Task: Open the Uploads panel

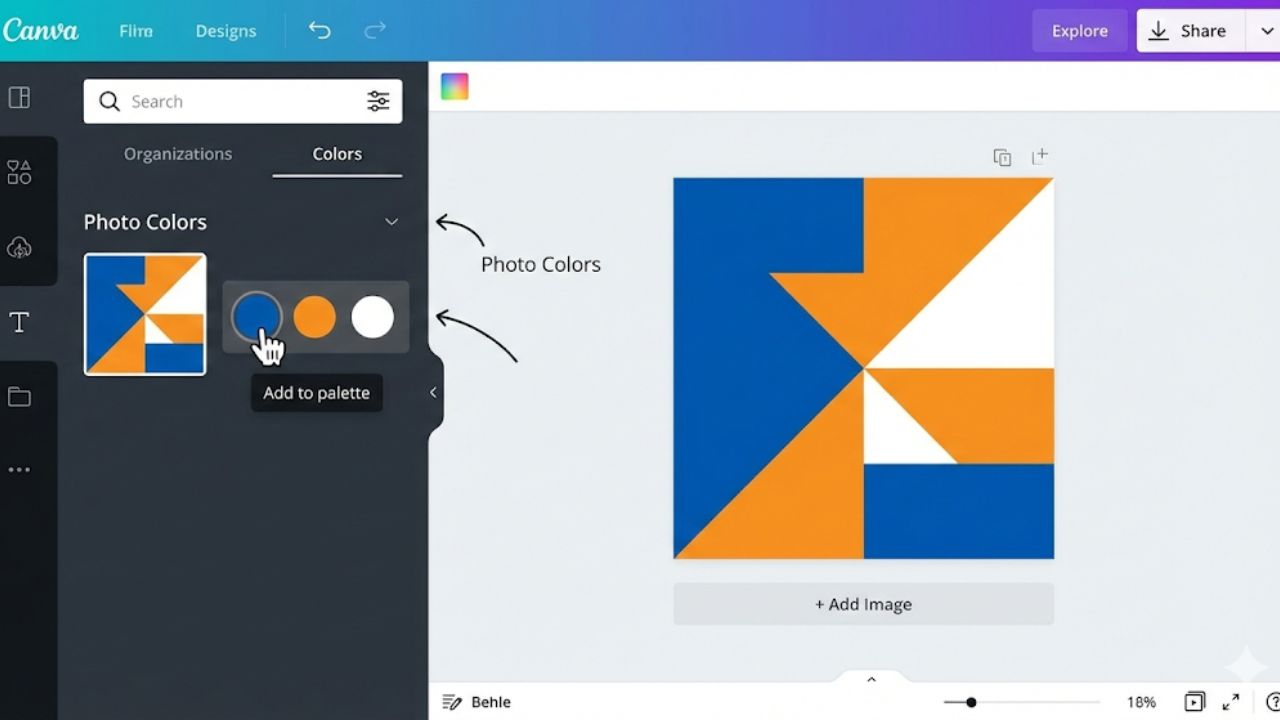Action: tap(19, 247)
